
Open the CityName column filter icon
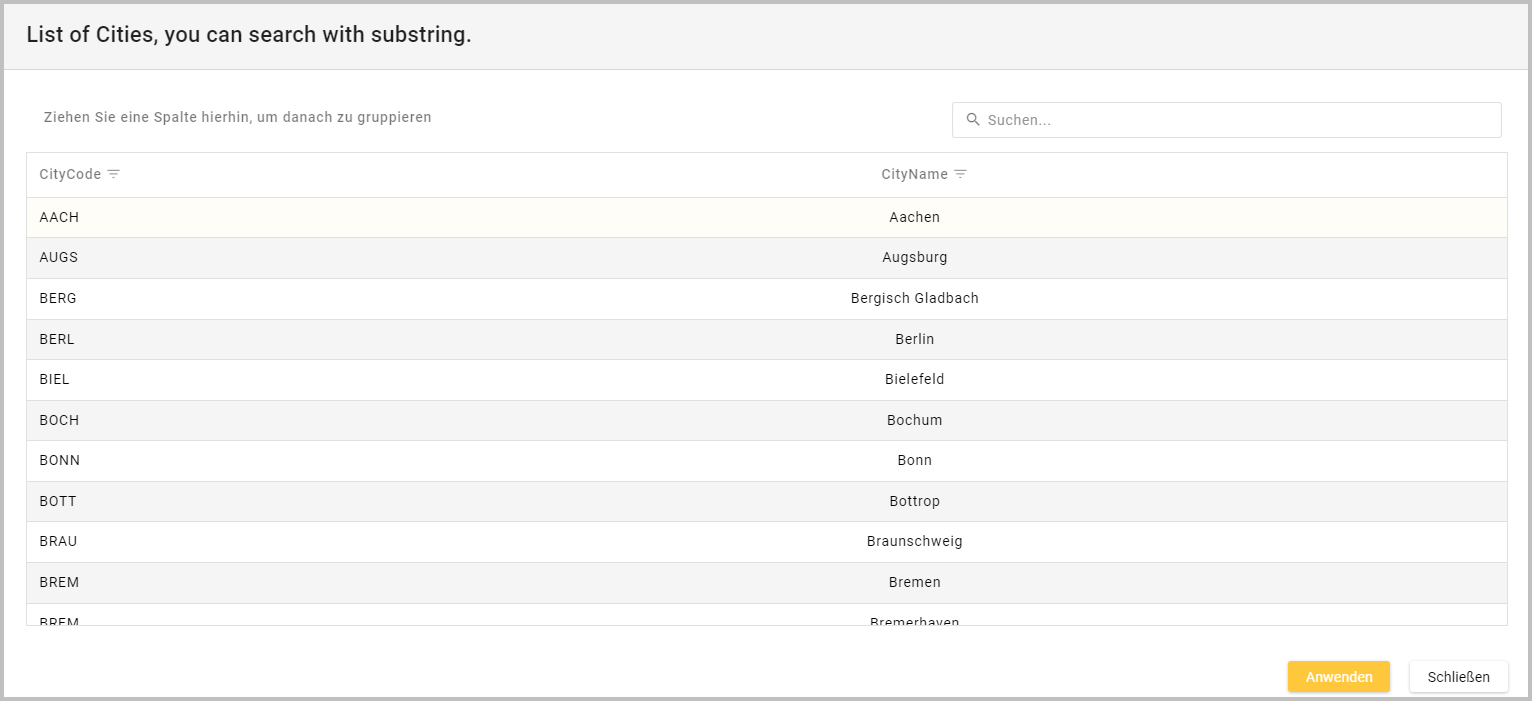[960, 174]
